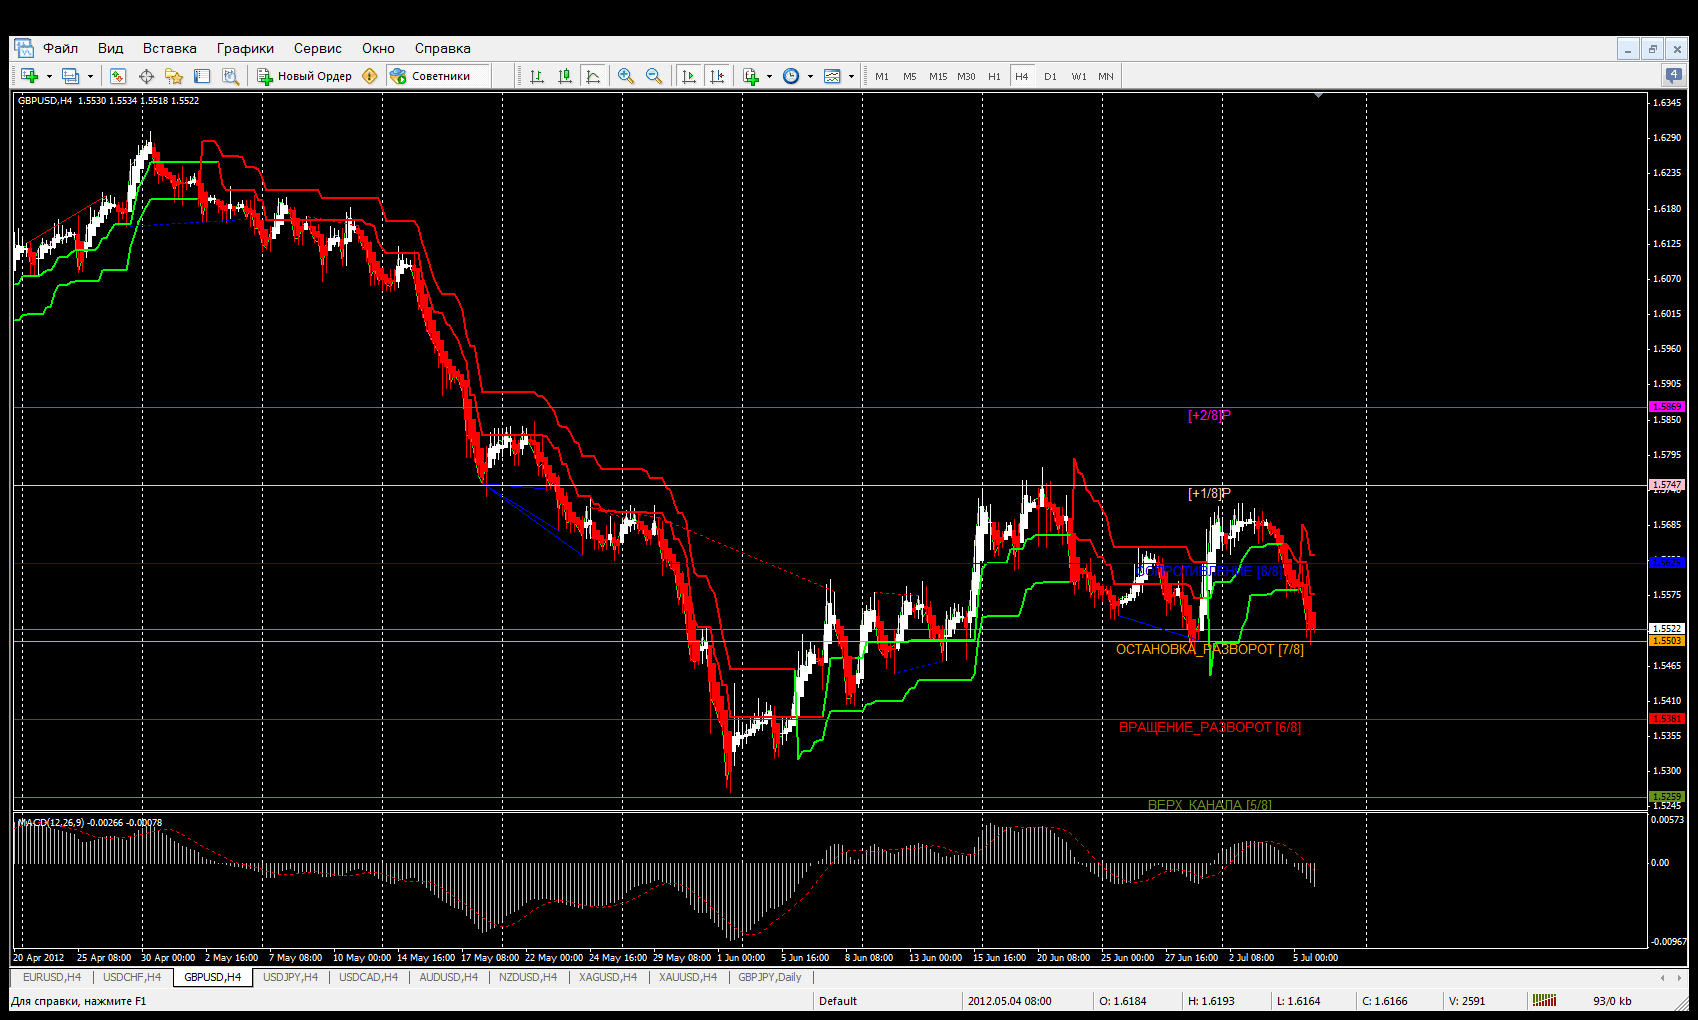Switch to the EURUSD,H4 chart tab

pos(52,977)
